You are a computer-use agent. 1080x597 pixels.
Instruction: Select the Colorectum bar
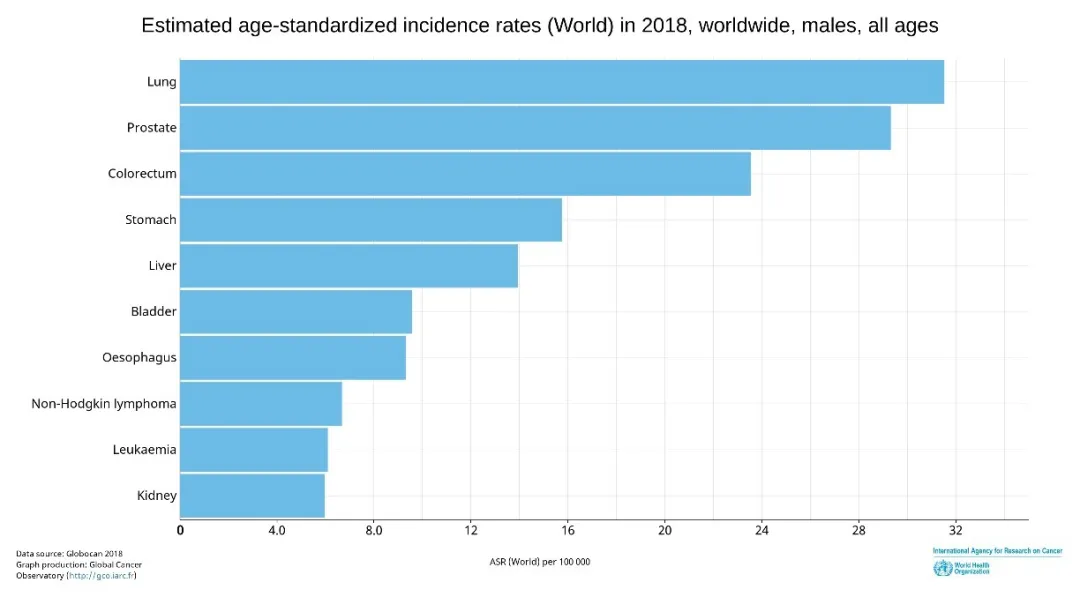466,174
